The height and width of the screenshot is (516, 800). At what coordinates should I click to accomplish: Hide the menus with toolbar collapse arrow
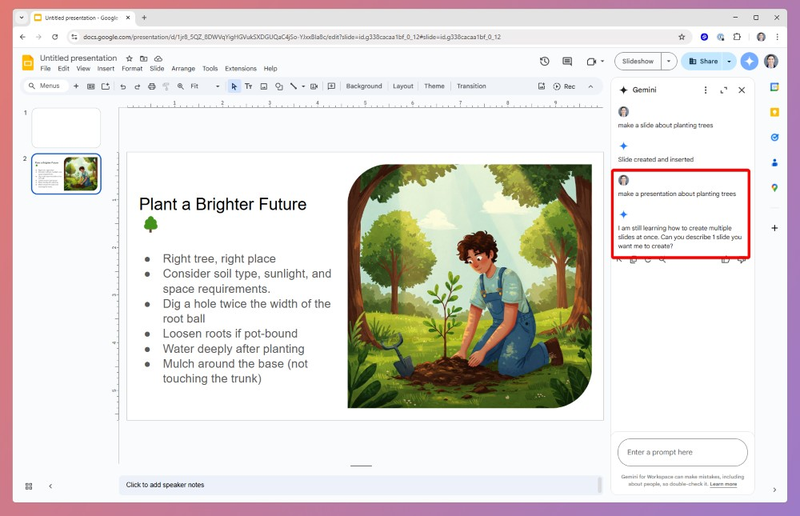point(591,86)
